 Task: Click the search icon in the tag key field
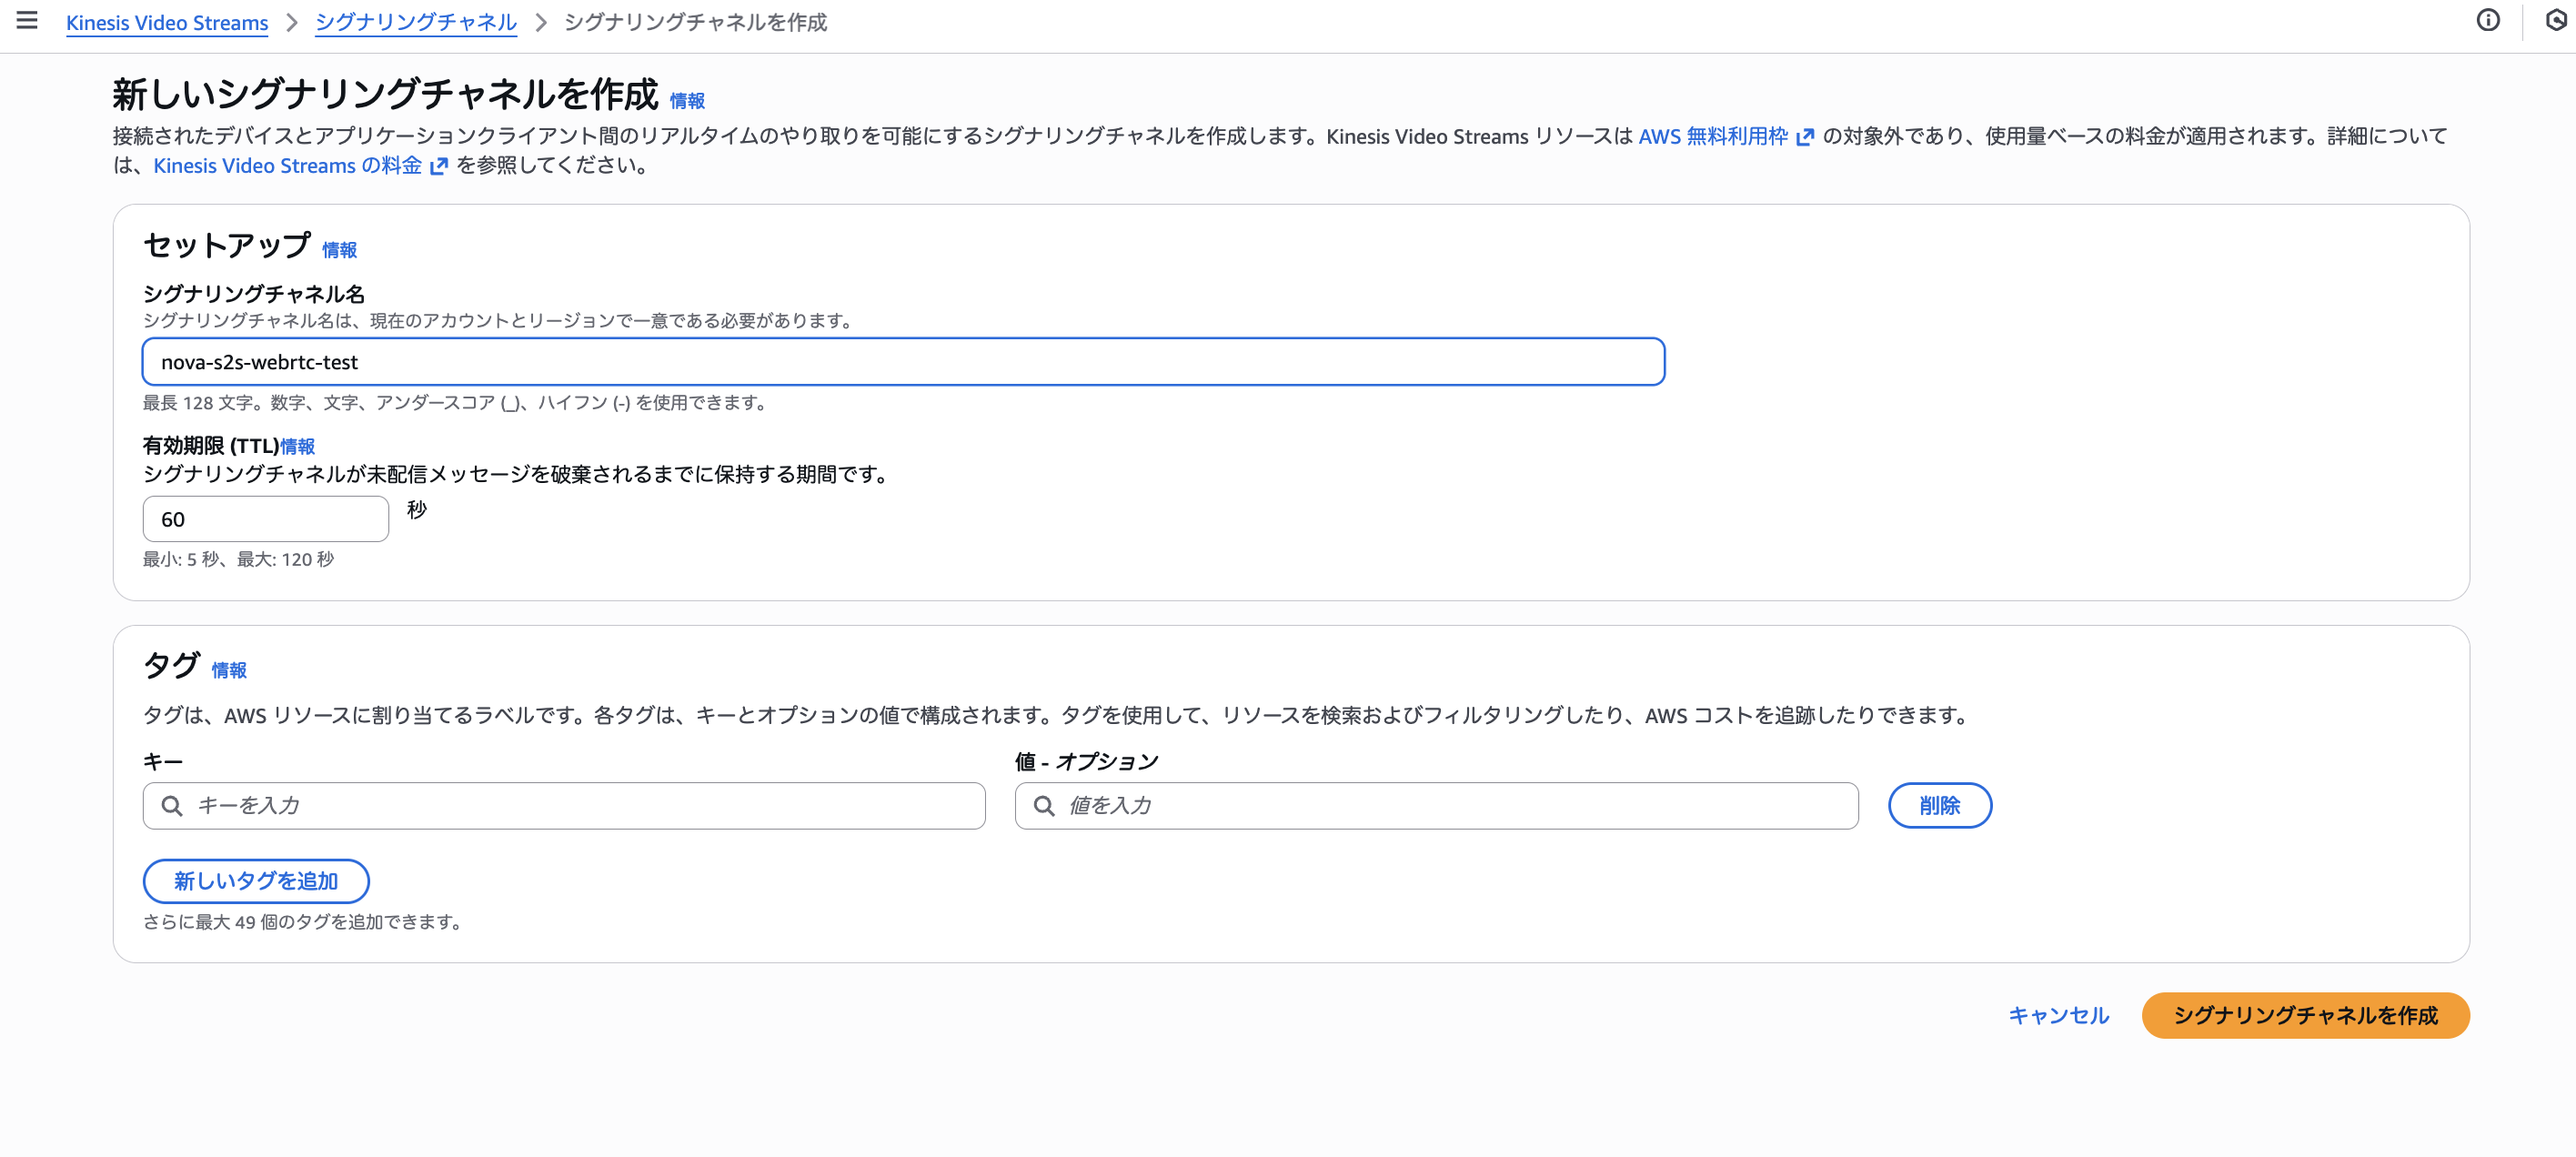tap(172, 805)
